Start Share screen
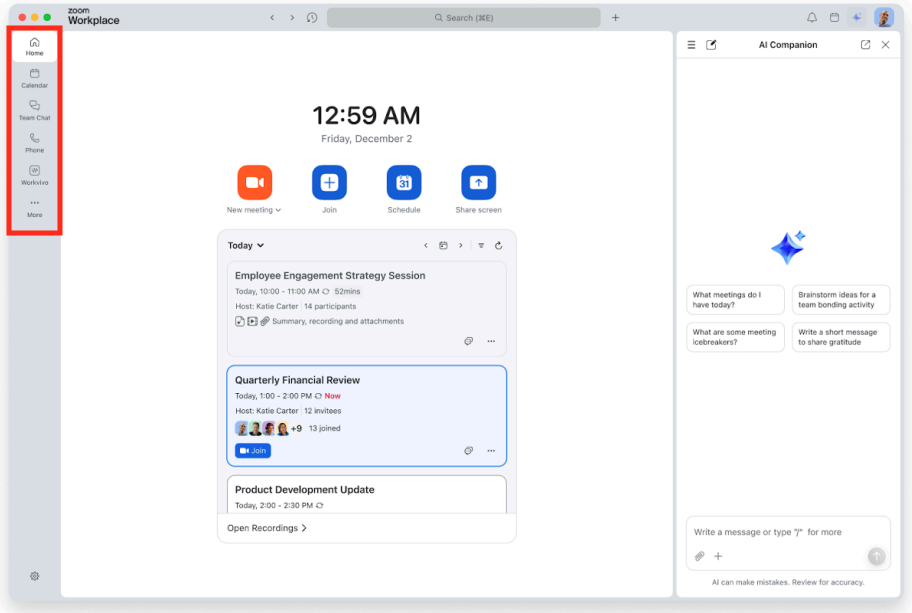 (478, 182)
